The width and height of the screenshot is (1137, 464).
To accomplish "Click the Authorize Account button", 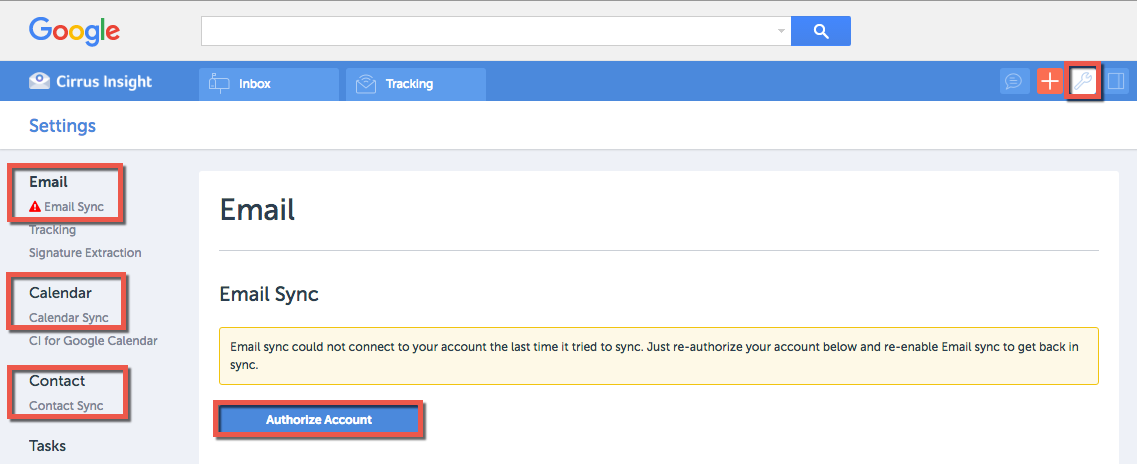I will 319,420.
